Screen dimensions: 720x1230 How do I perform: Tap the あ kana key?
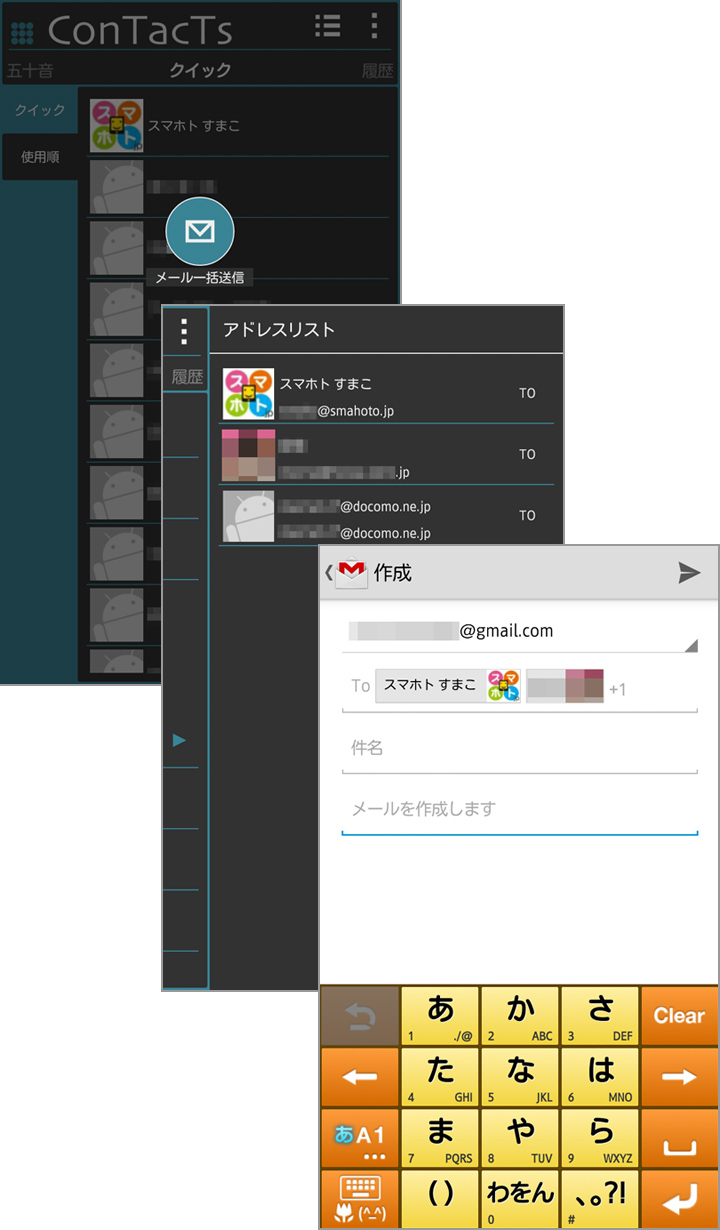point(440,1016)
